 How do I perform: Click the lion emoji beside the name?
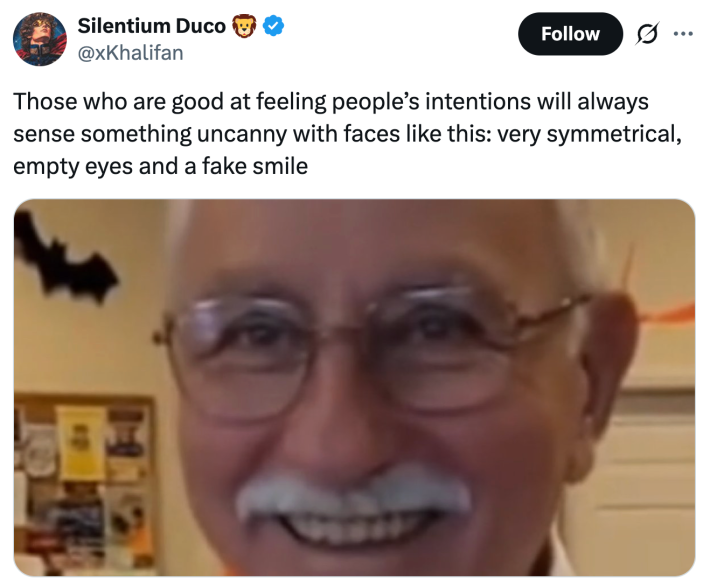tap(245, 26)
